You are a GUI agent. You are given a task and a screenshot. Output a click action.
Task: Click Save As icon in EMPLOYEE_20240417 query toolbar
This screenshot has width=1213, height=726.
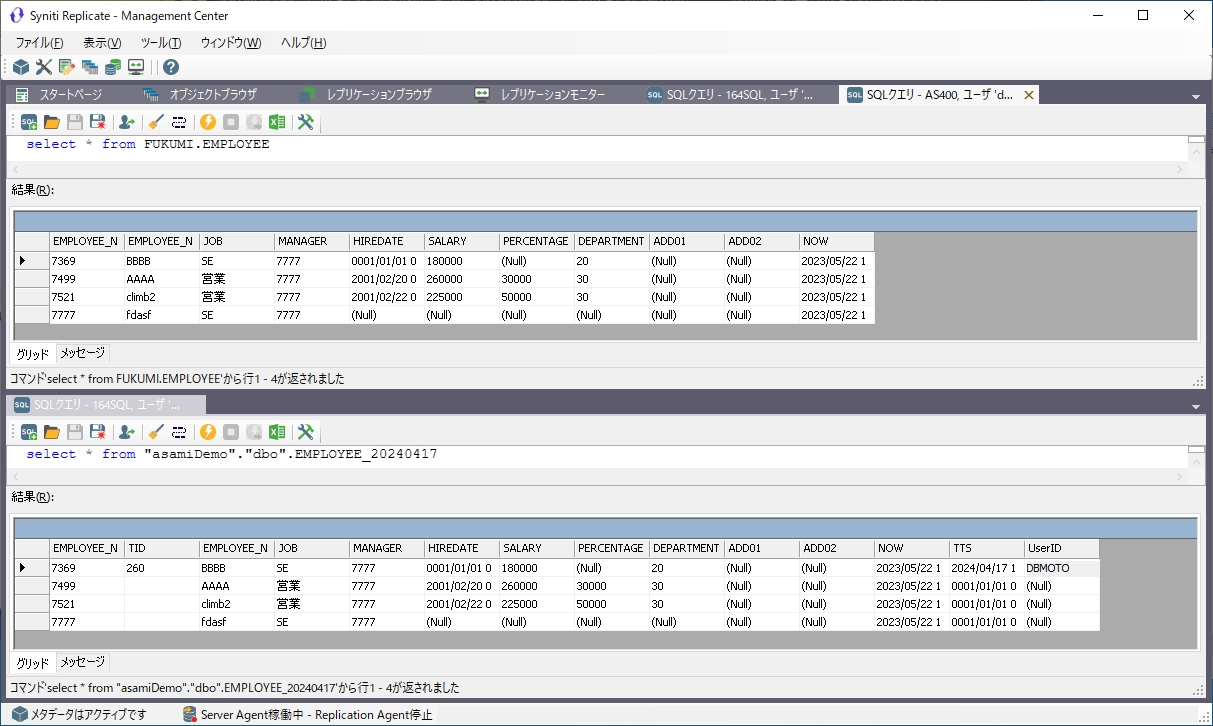[98, 432]
